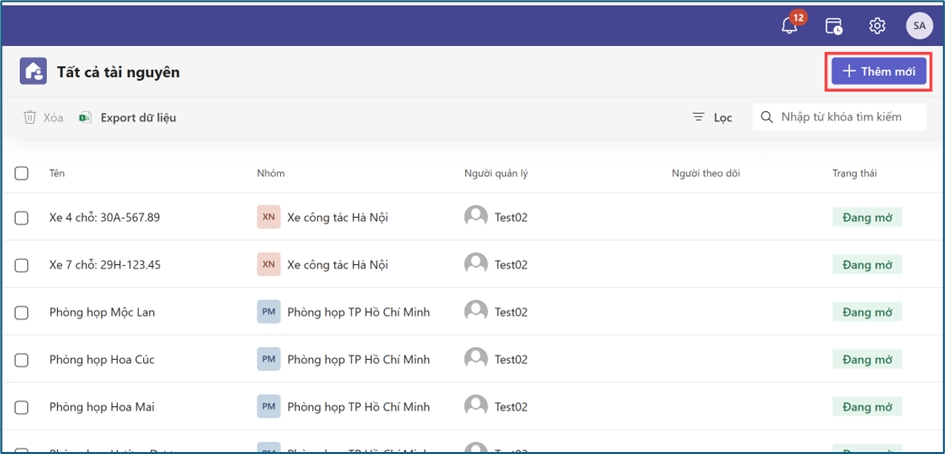The width and height of the screenshot is (945, 454).
Task: Click the Excel Export dữ liệu icon
Action: pos(86,117)
